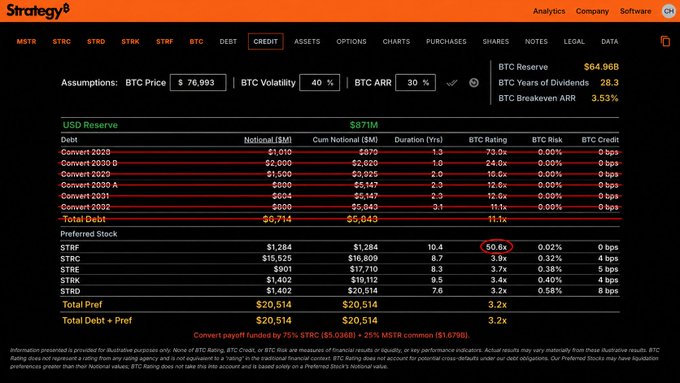680x383 pixels.
Task: Open the CH user avatar
Action: 669,11
